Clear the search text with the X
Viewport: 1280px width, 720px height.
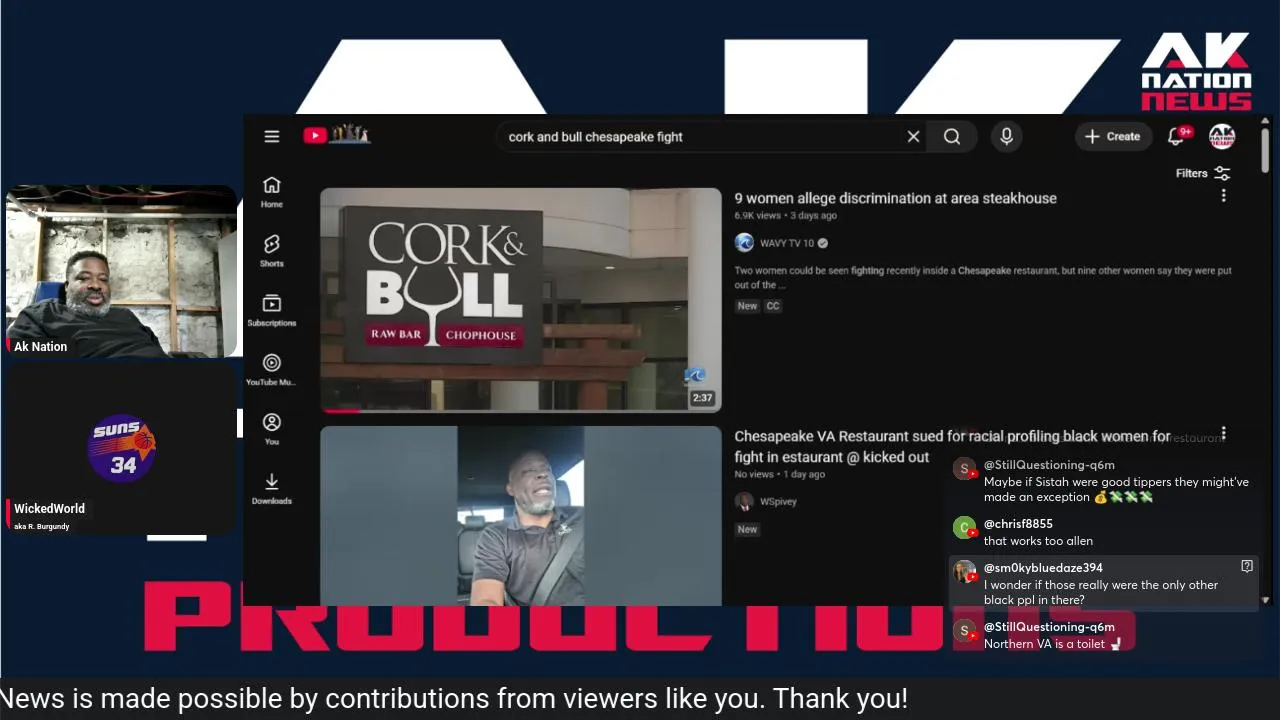(913, 137)
